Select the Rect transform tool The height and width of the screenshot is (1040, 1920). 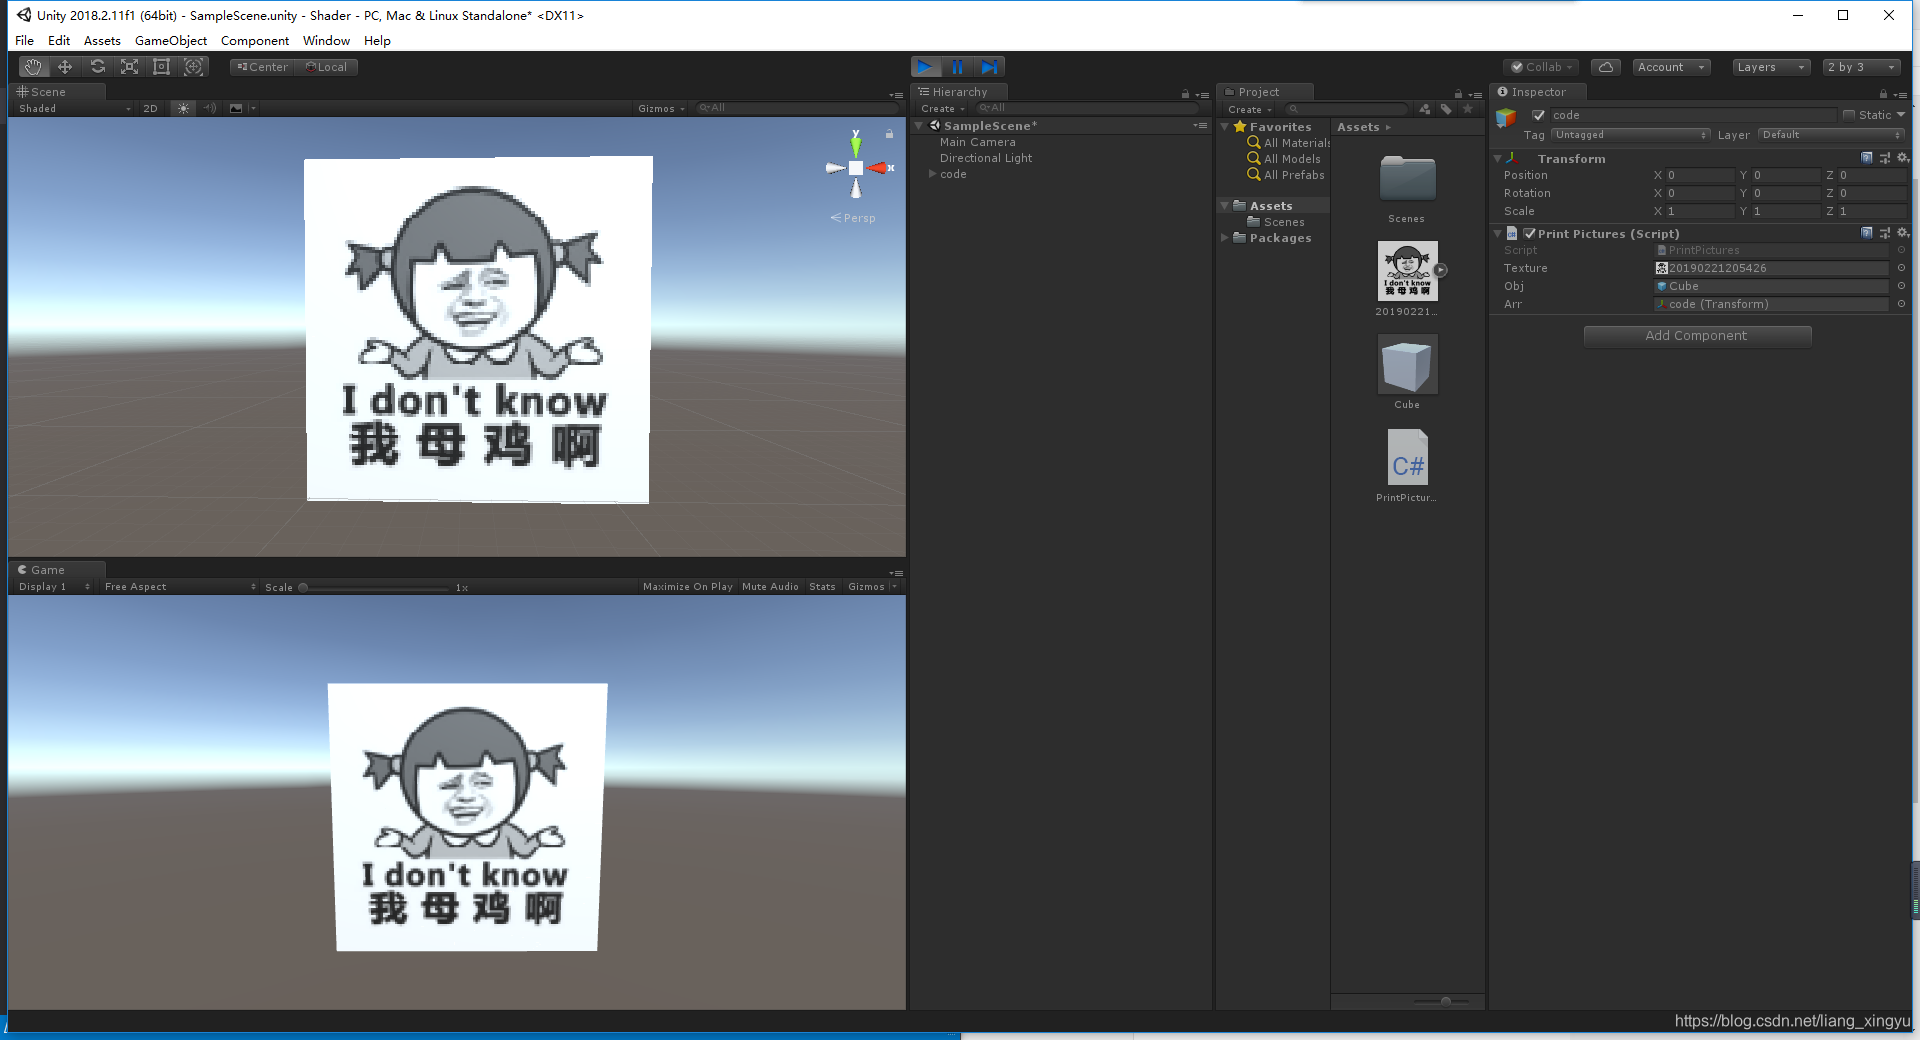(161, 67)
